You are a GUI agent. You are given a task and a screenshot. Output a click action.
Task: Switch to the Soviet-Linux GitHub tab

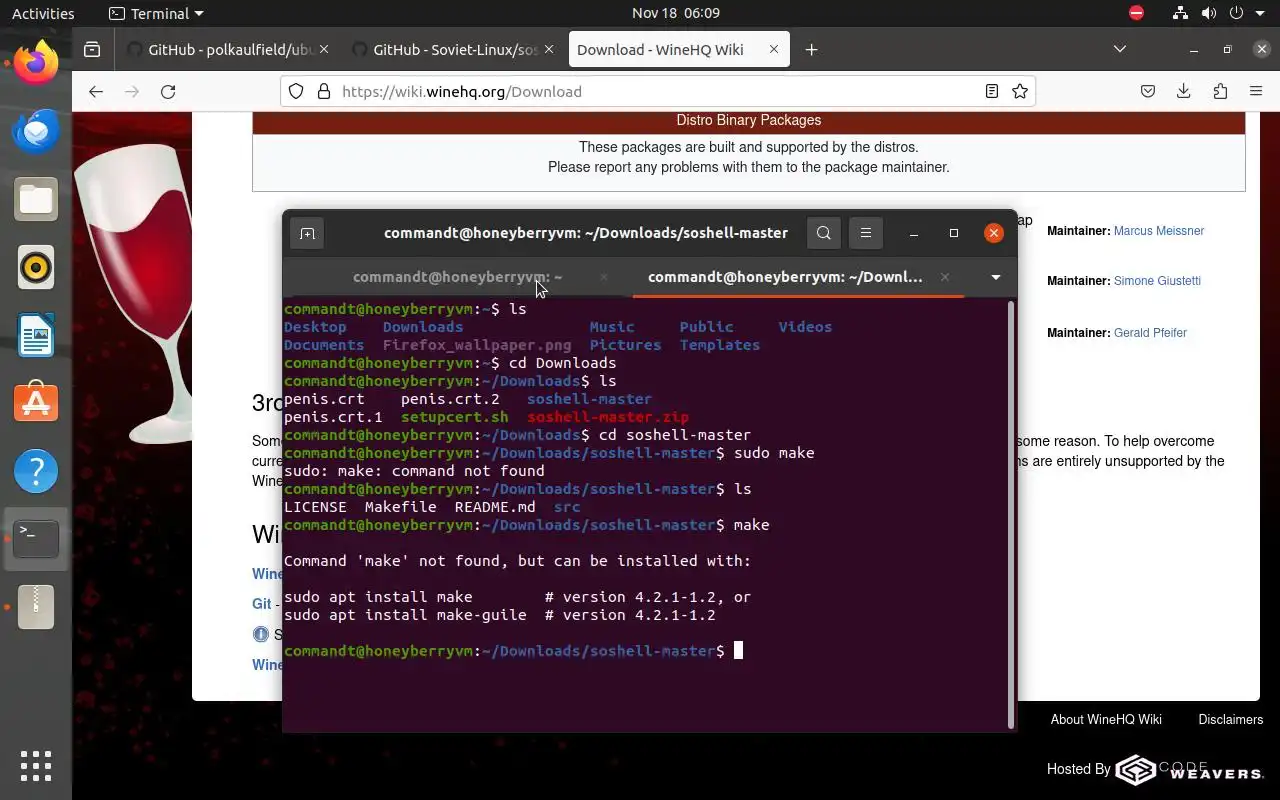point(455,49)
